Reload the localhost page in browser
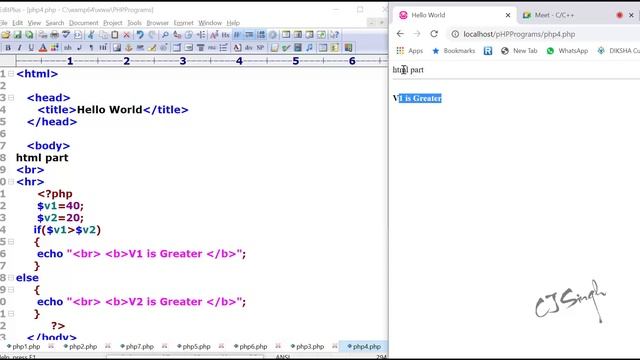The height and width of the screenshot is (360, 640). click(x=434, y=34)
